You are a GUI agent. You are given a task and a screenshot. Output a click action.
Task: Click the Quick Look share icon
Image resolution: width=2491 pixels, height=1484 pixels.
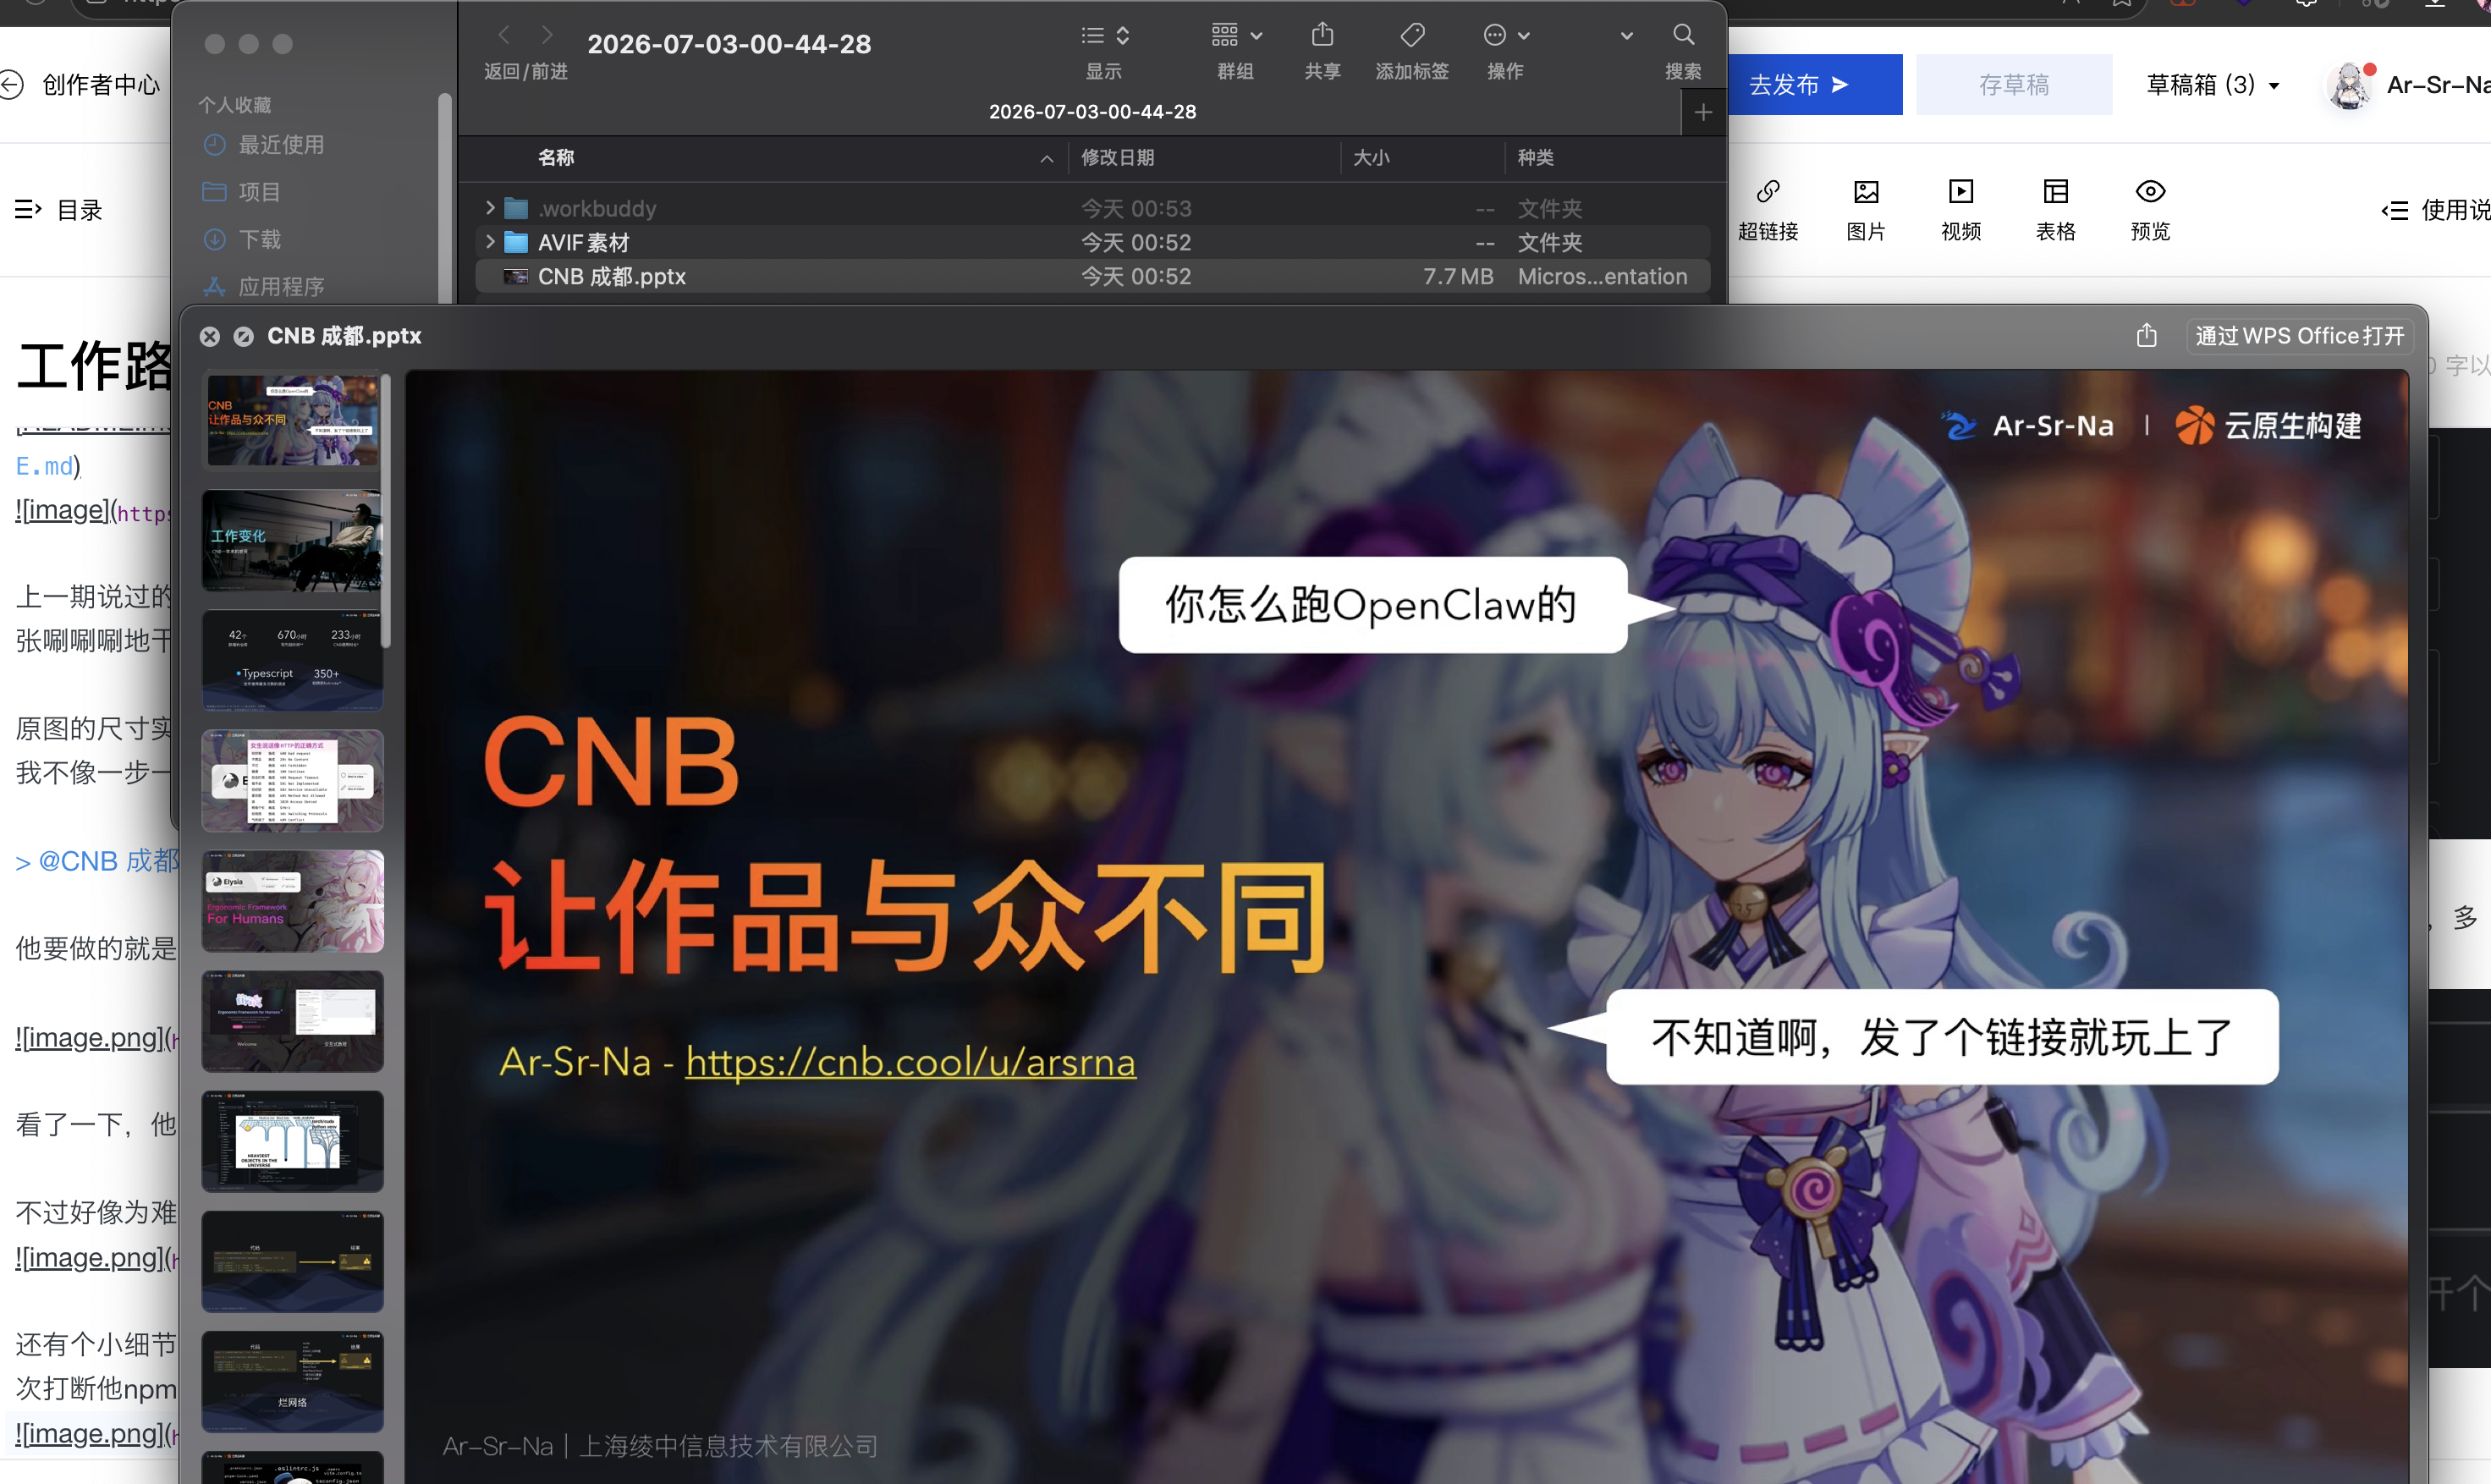(x=2146, y=336)
